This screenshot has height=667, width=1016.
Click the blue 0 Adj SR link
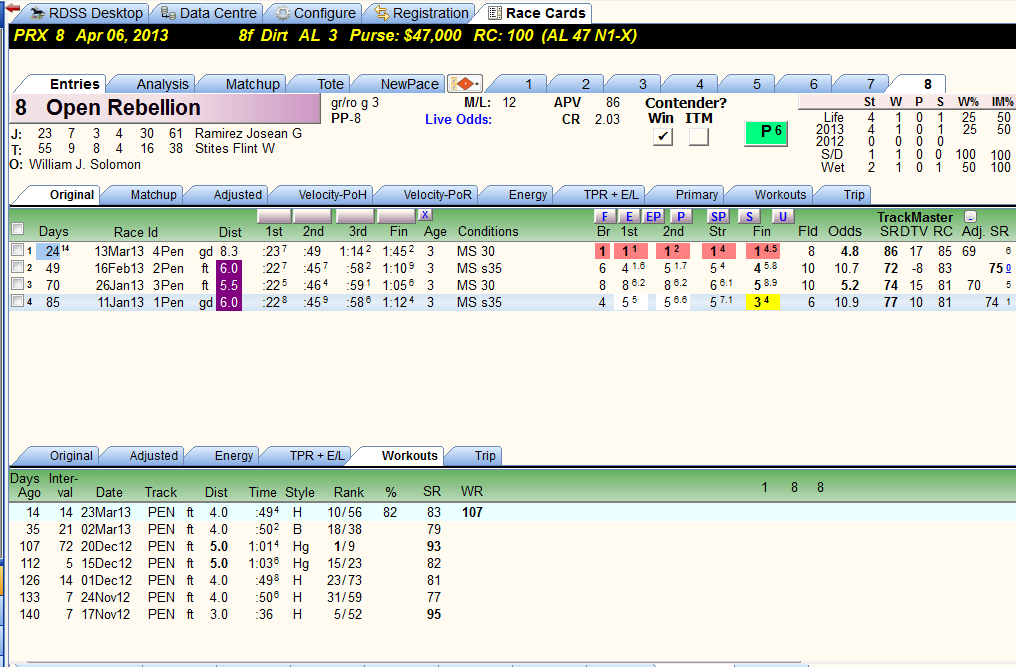tap(1008, 268)
